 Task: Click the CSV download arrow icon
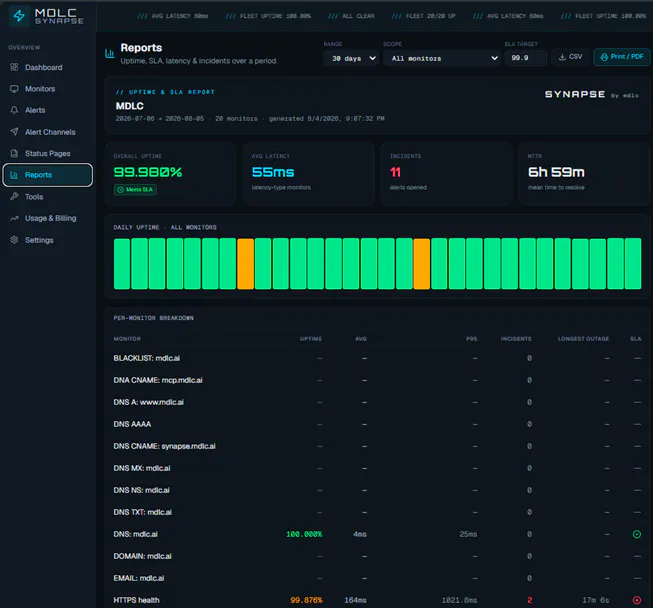click(x=562, y=57)
